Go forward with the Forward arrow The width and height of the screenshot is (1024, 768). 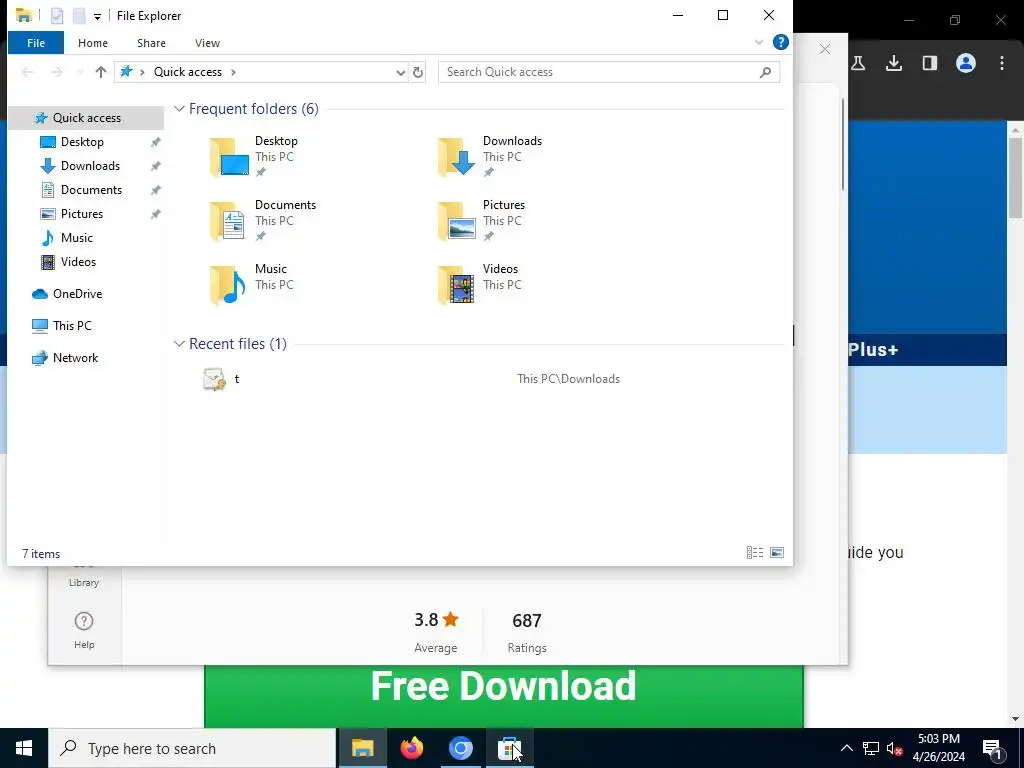pyautogui.click(x=57, y=72)
